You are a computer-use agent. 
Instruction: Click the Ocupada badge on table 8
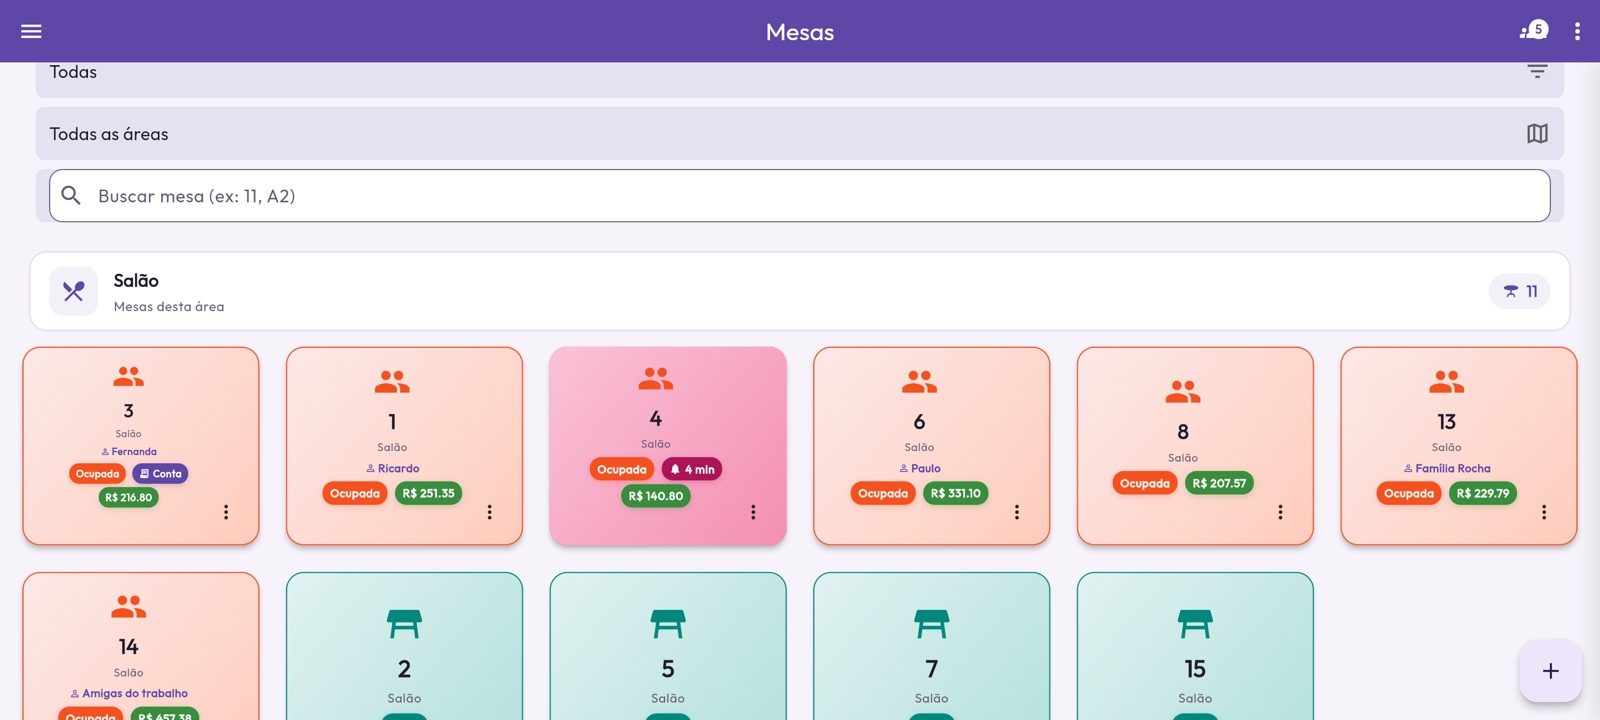(x=1145, y=483)
